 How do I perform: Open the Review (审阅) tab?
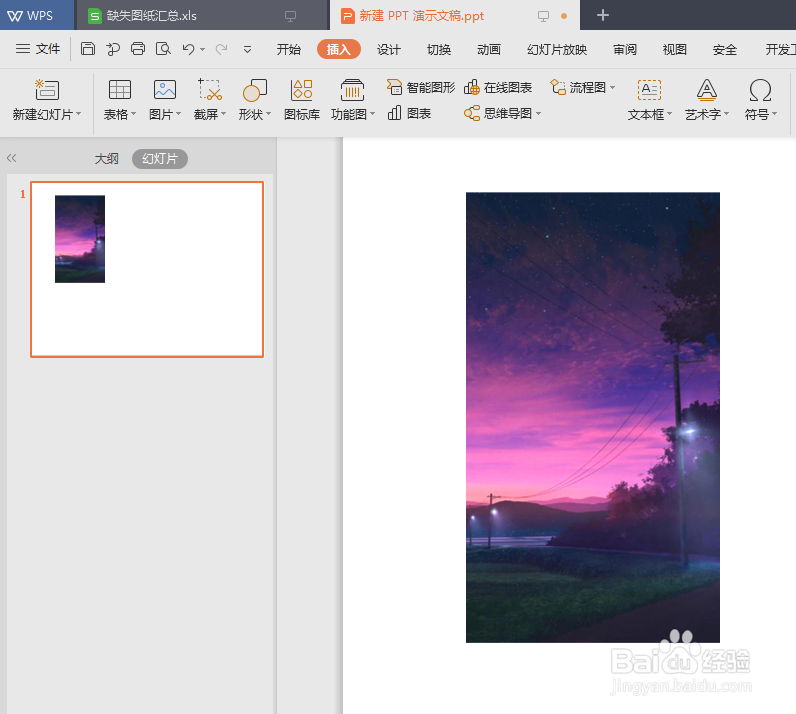point(624,49)
